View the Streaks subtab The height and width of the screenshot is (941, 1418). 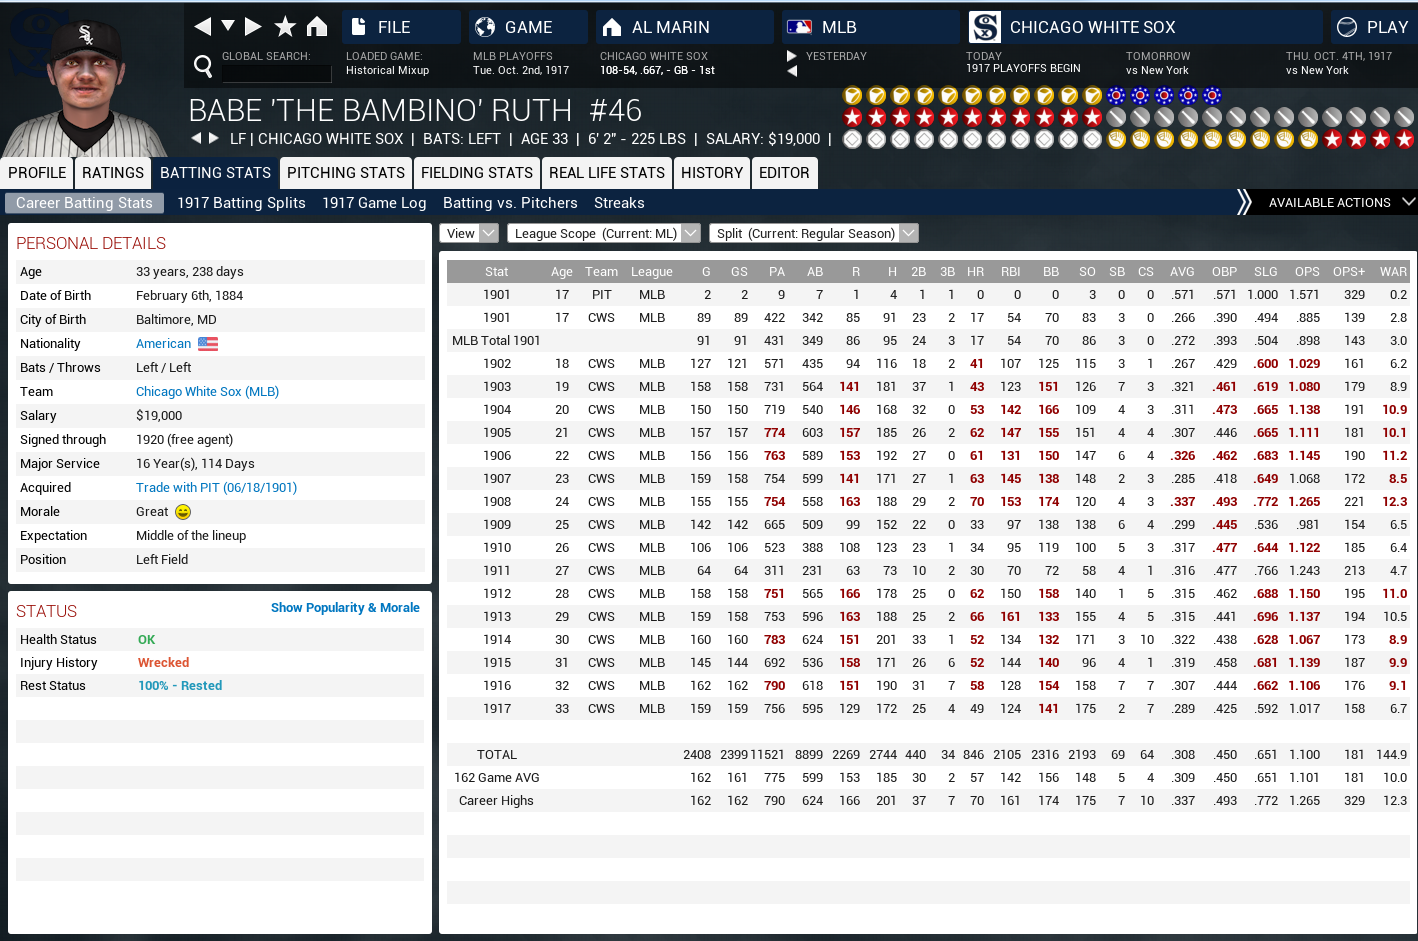pos(619,203)
